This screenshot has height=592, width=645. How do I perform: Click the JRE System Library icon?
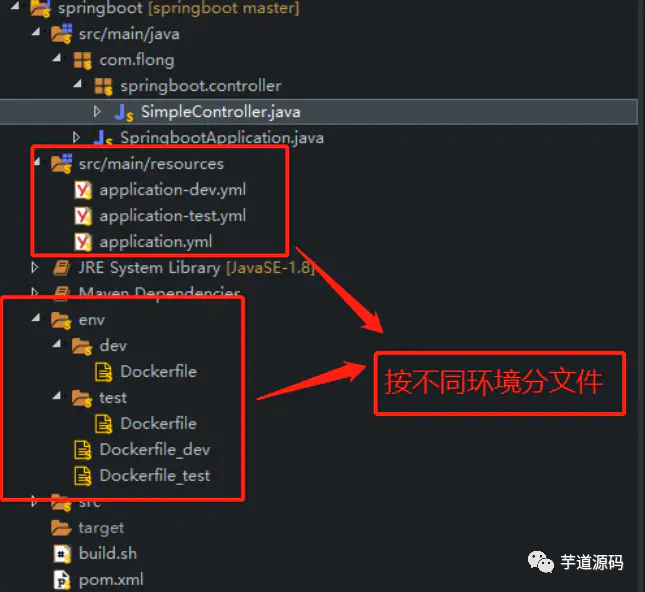pos(62,268)
